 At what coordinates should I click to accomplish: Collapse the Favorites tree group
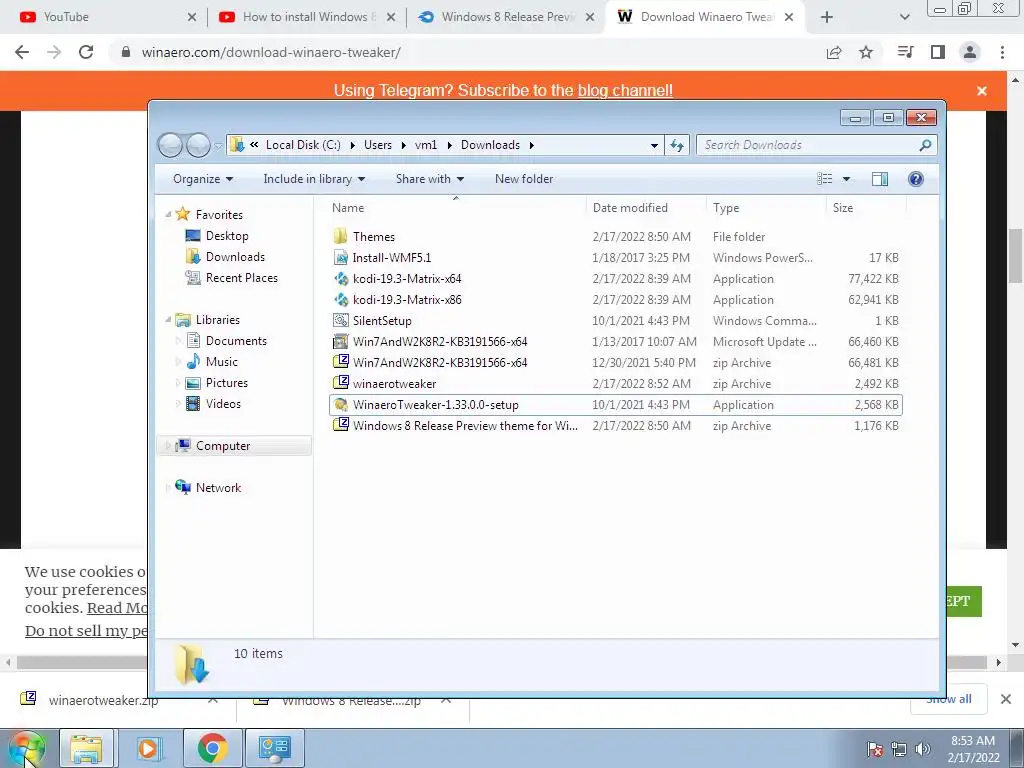pos(168,214)
